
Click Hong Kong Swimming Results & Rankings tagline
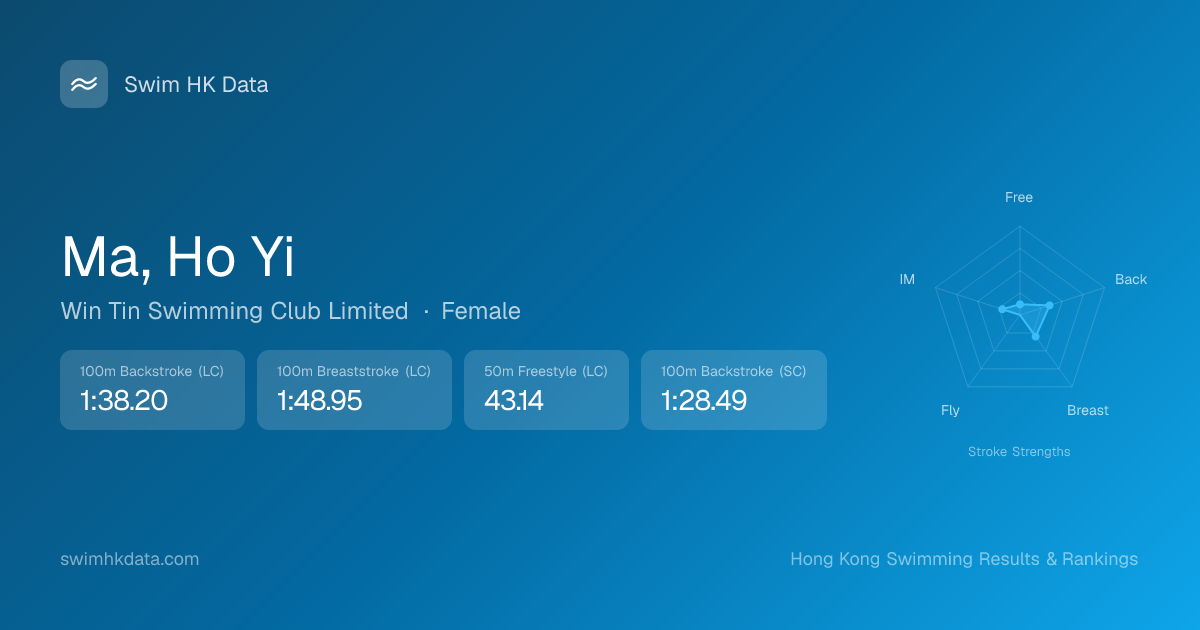pos(964,559)
